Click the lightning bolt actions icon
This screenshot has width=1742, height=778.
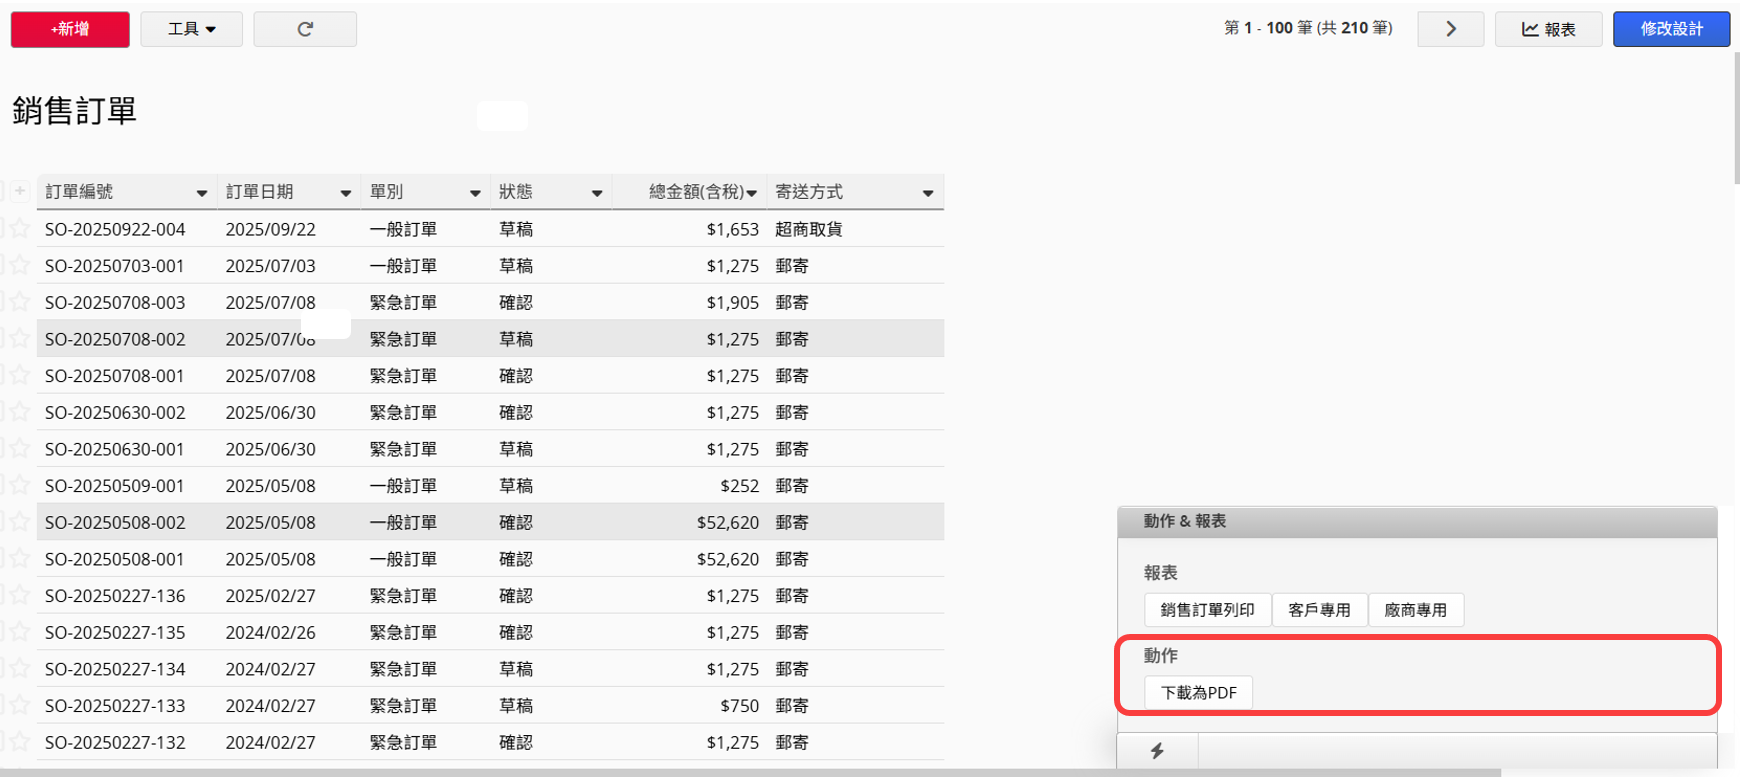[x=1157, y=751]
